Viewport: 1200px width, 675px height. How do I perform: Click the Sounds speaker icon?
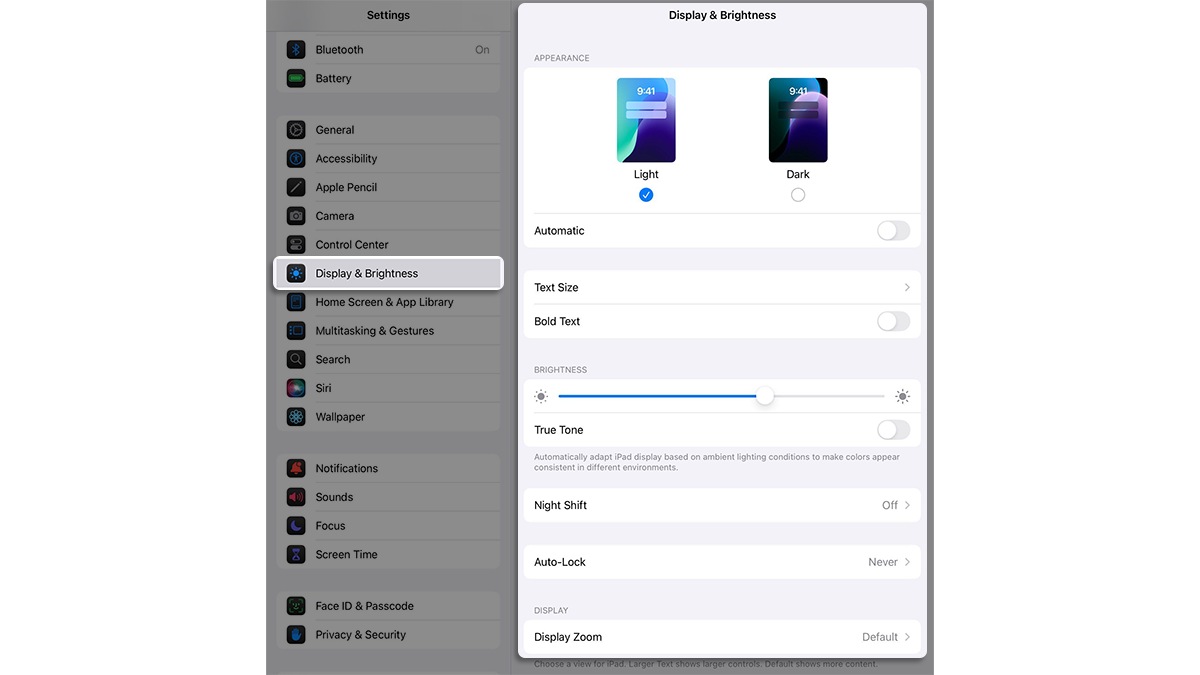[x=296, y=497]
